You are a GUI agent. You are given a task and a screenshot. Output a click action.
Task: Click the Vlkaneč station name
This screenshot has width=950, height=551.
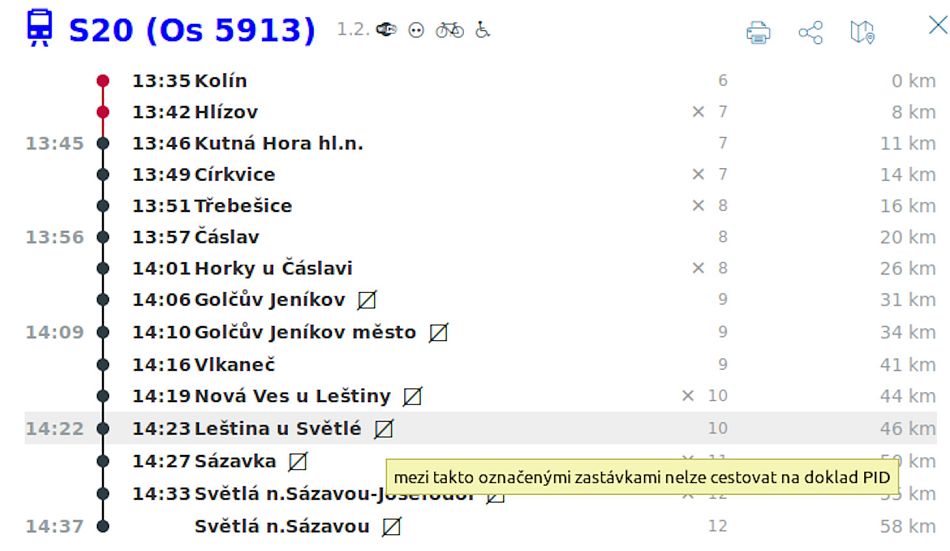(x=234, y=365)
